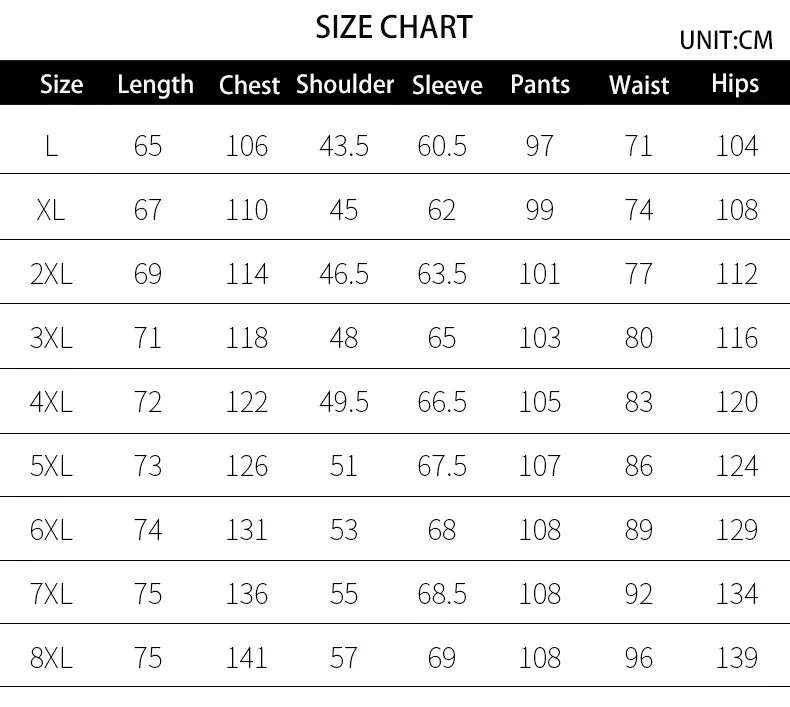Click the Pants column header
This screenshot has height=707, width=790.
click(x=540, y=85)
